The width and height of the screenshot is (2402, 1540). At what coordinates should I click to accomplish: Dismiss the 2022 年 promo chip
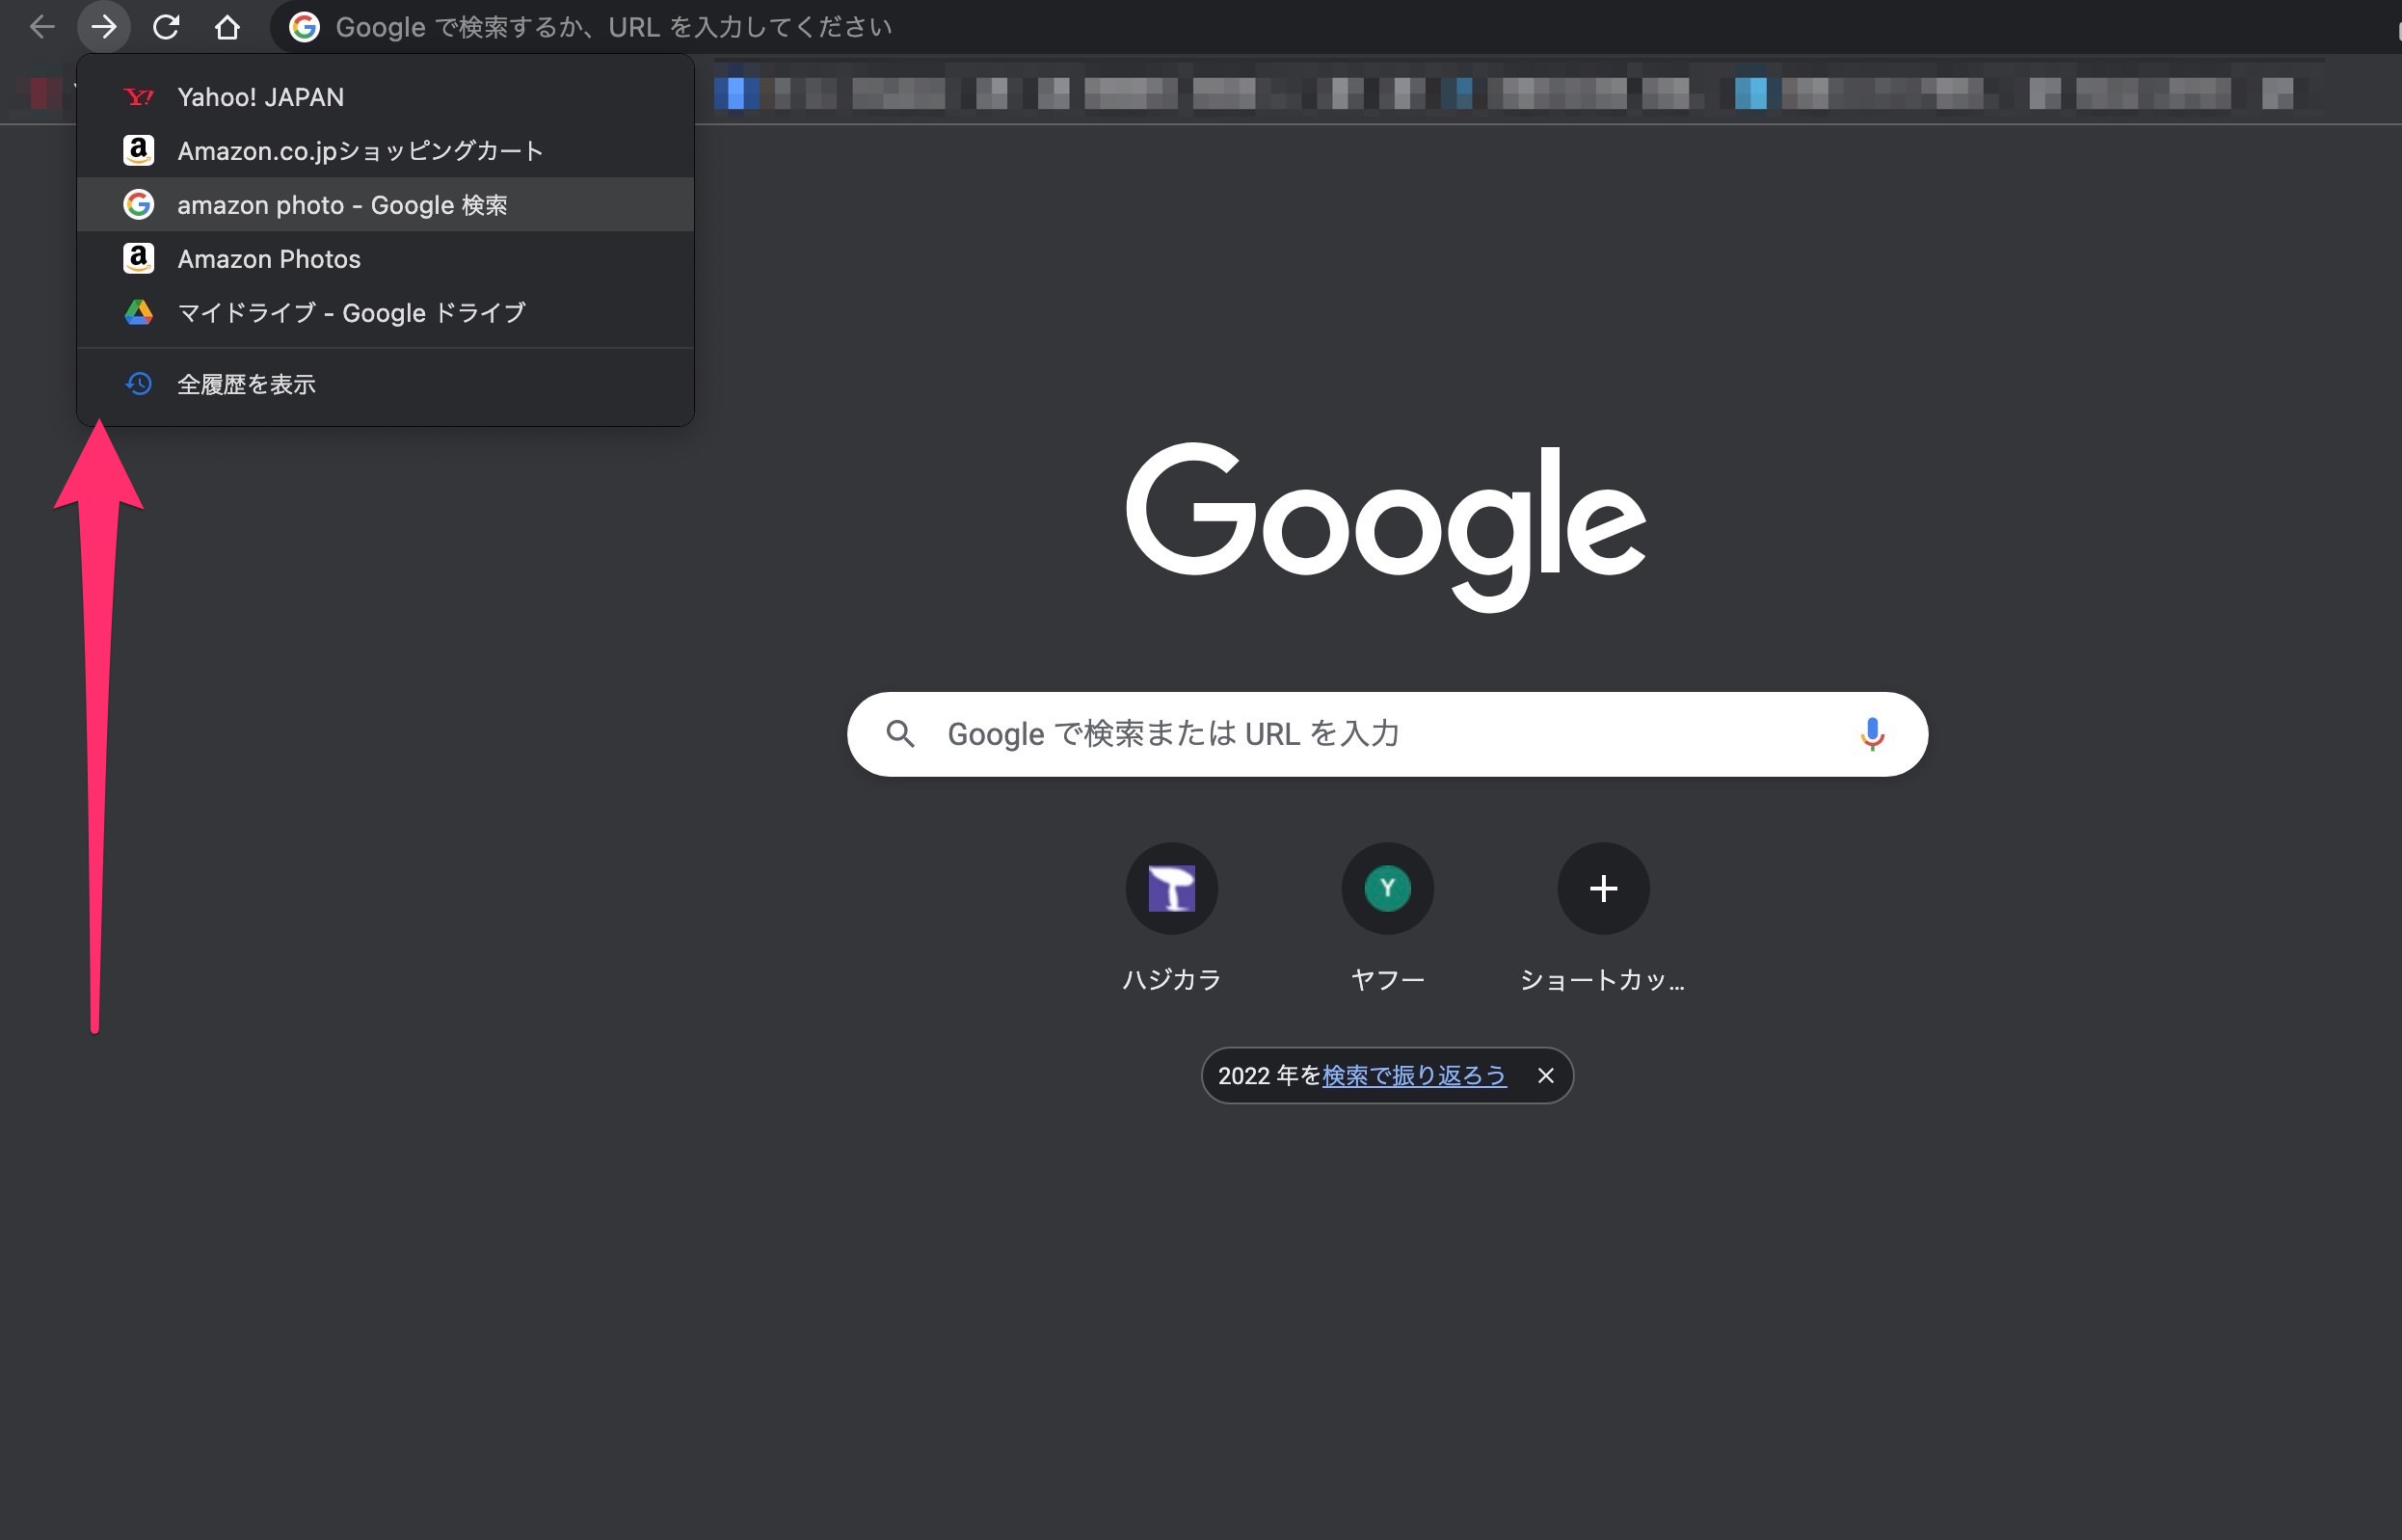point(1546,1076)
